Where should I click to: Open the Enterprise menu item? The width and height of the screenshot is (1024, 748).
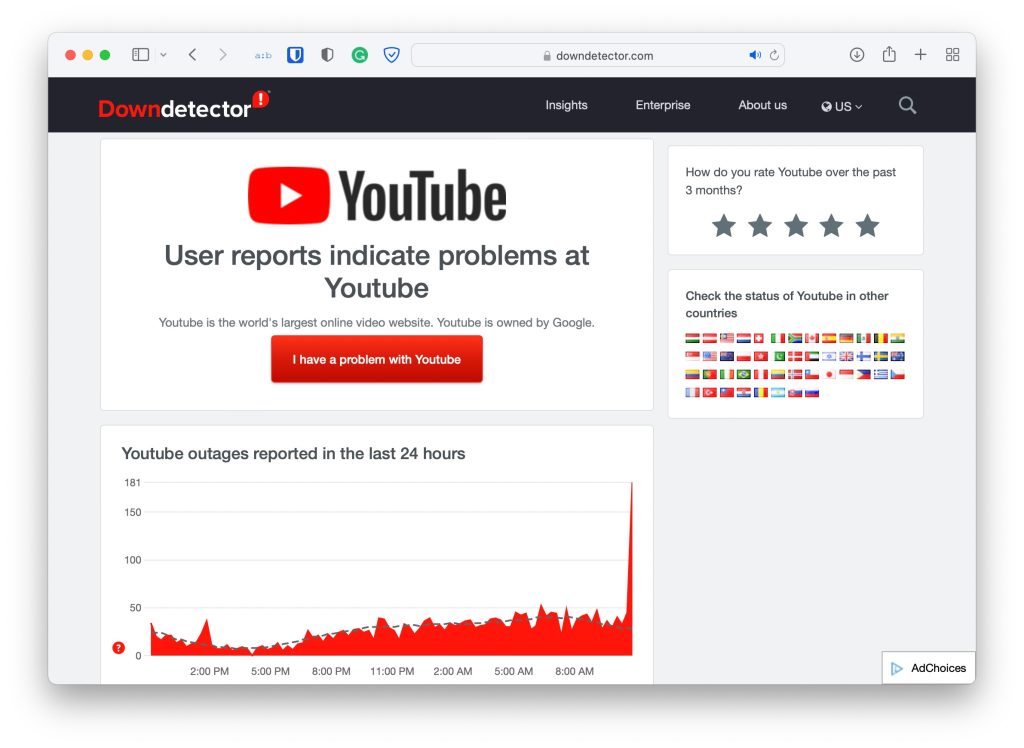[663, 105]
